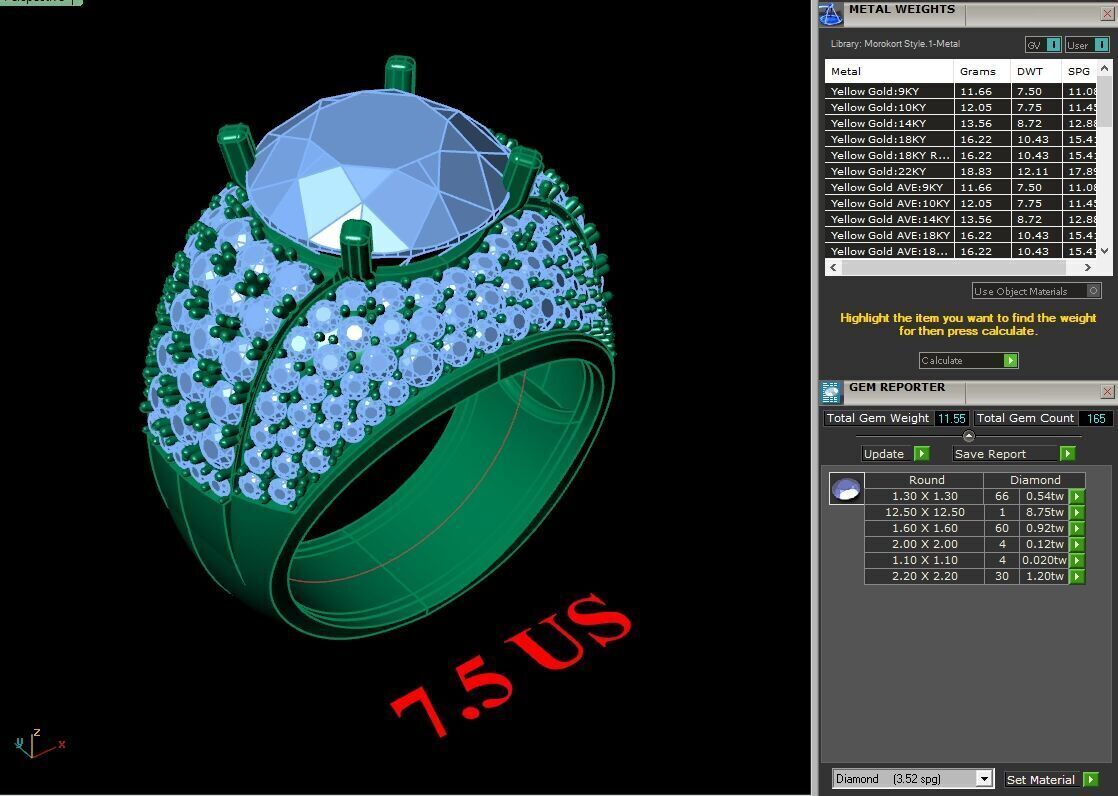Select the Yellow Gold:18KY row
The image size is (1118, 796).
pos(960,139)
